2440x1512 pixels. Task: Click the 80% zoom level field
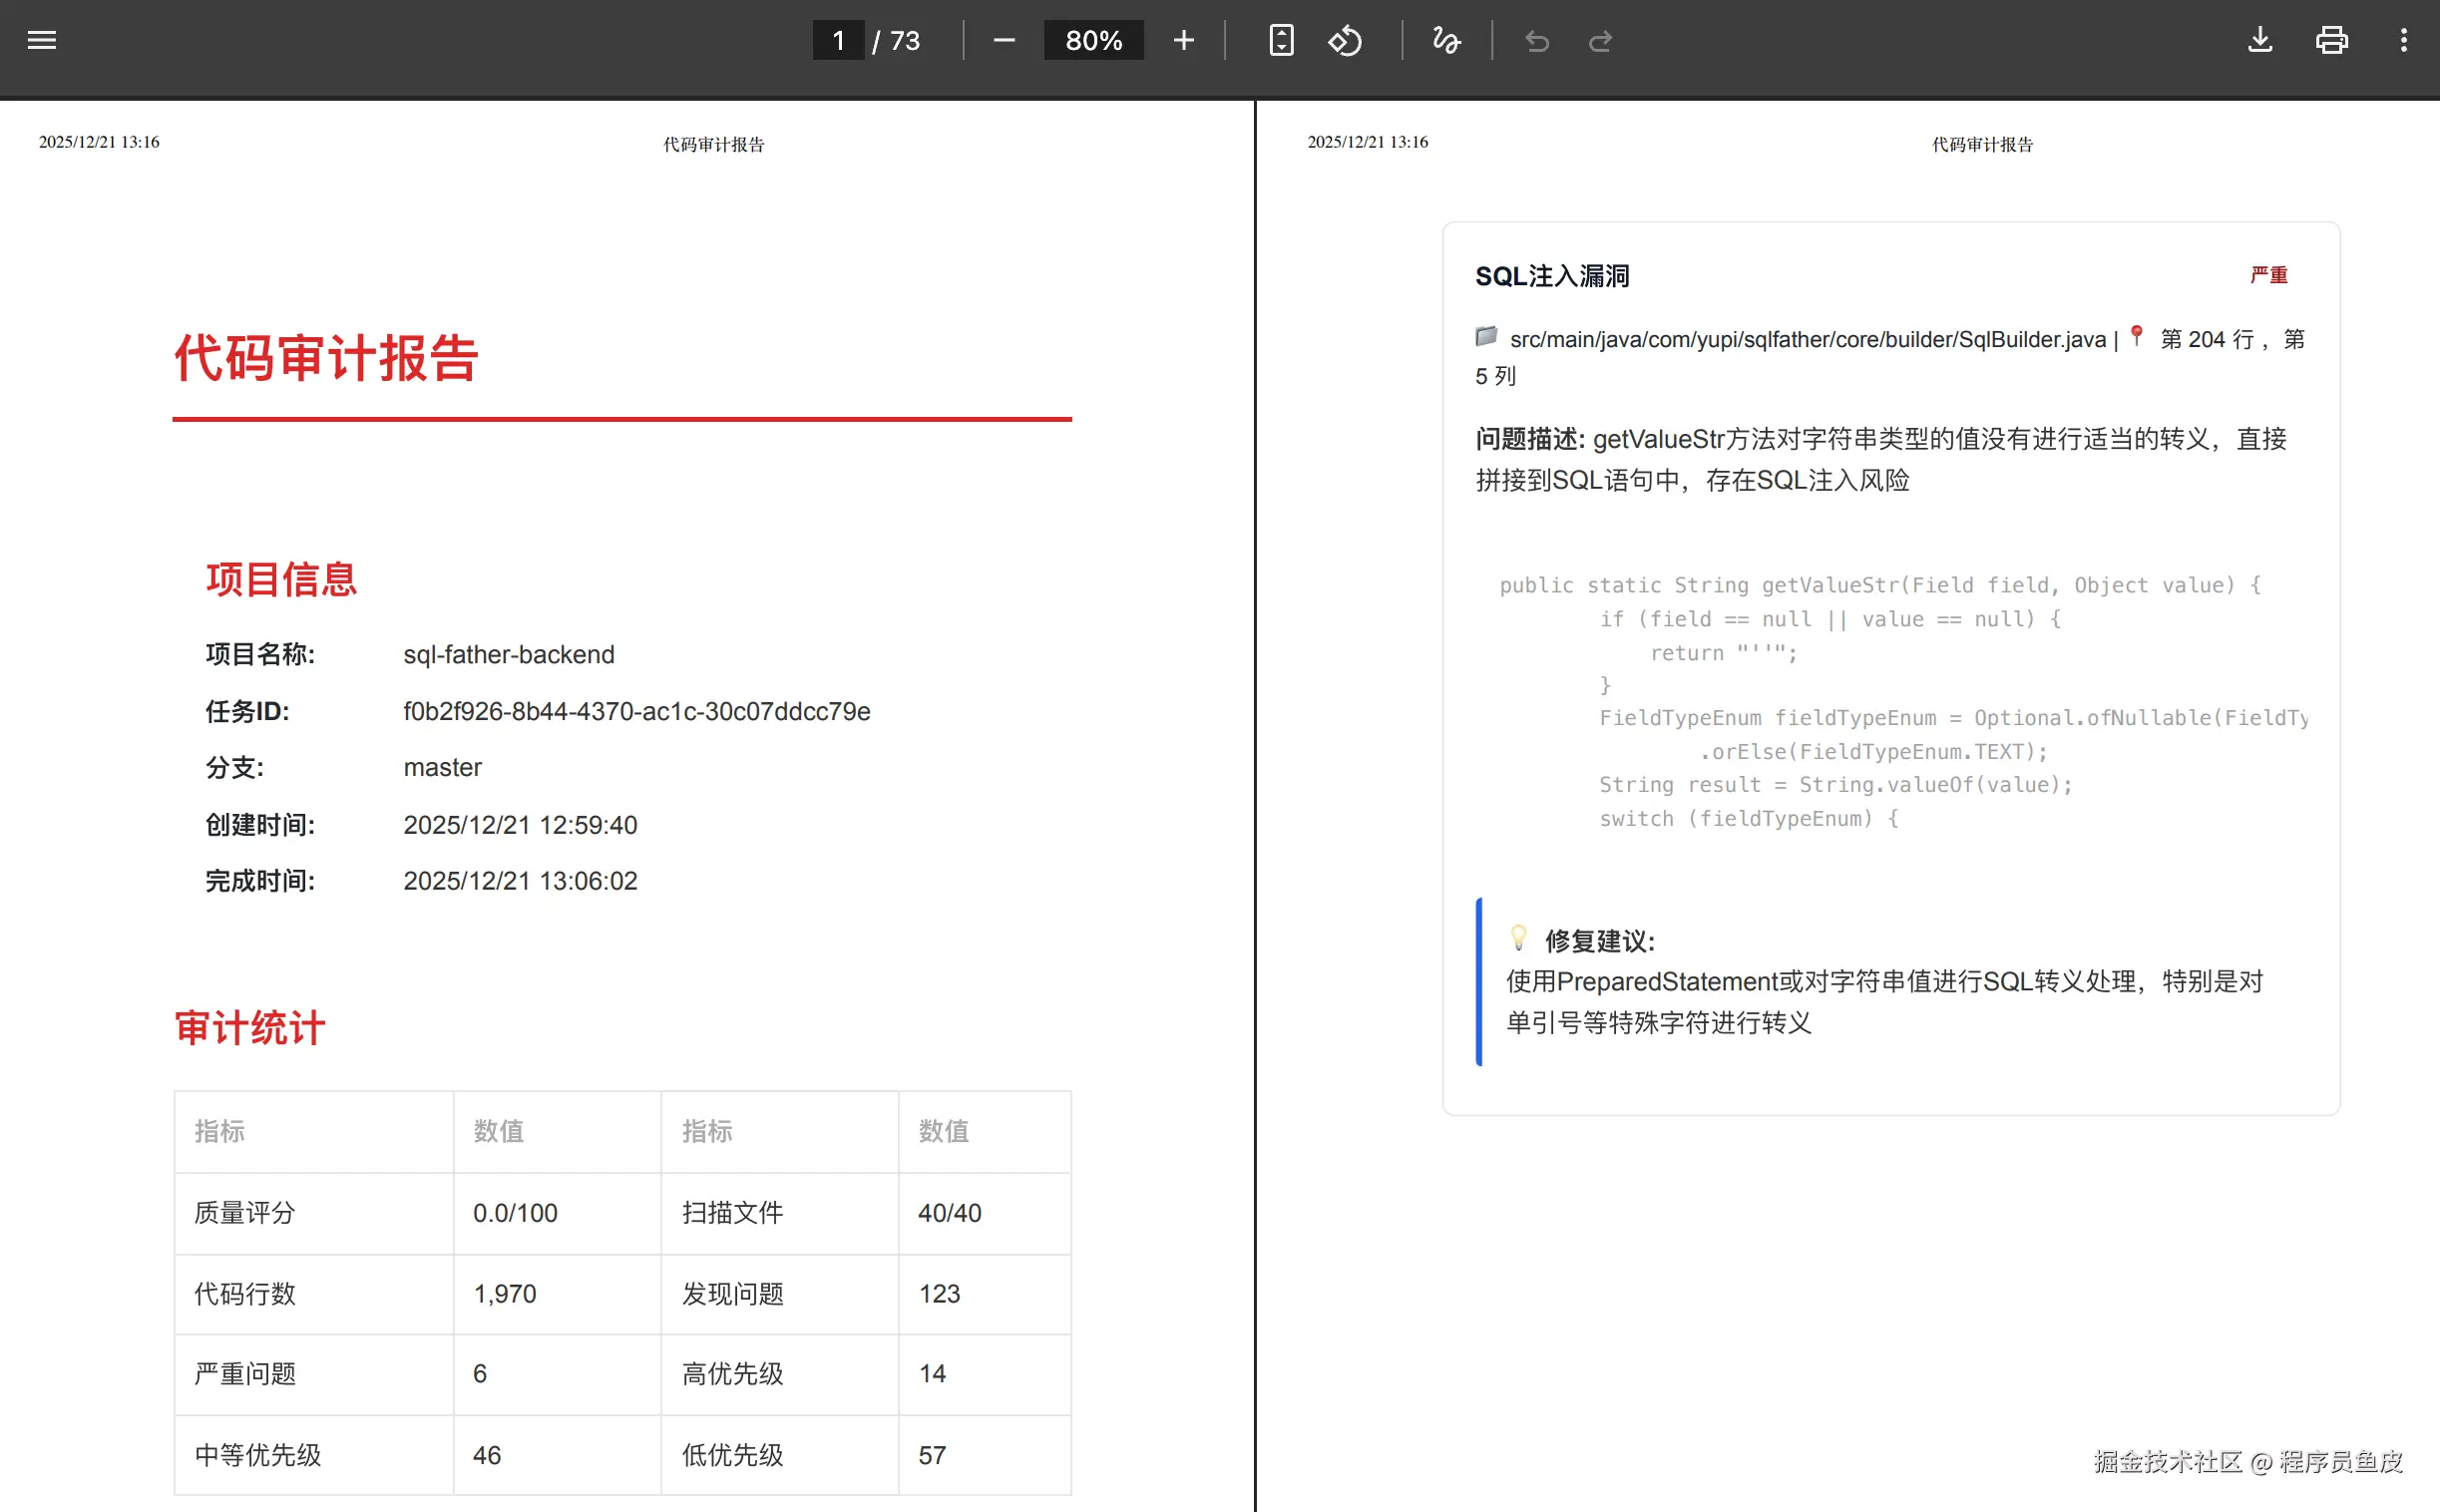pos(1093,40)
